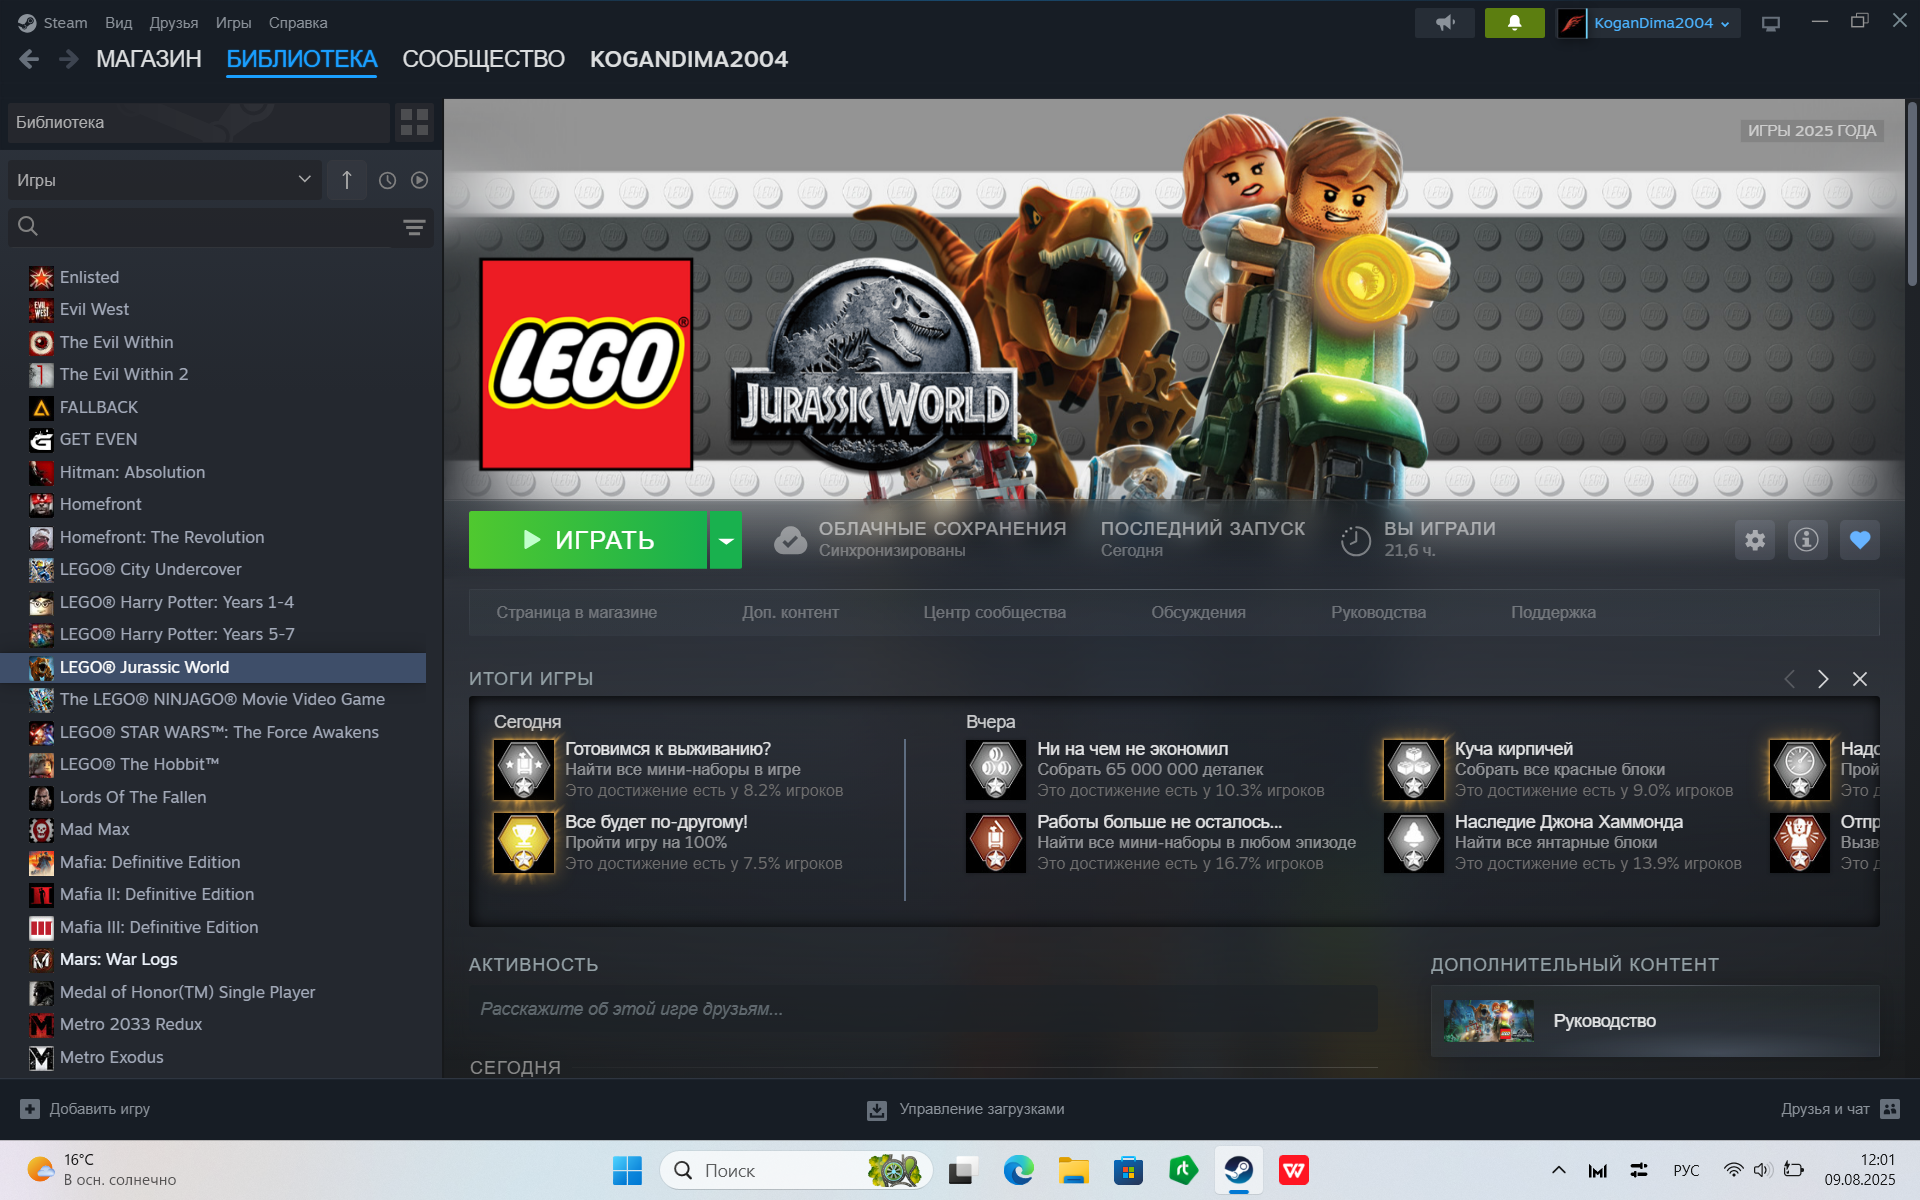The height and width of the screenshot is (1200, 1920).
Task: Show previous game summary achievements
Action: coord(1790,679)
